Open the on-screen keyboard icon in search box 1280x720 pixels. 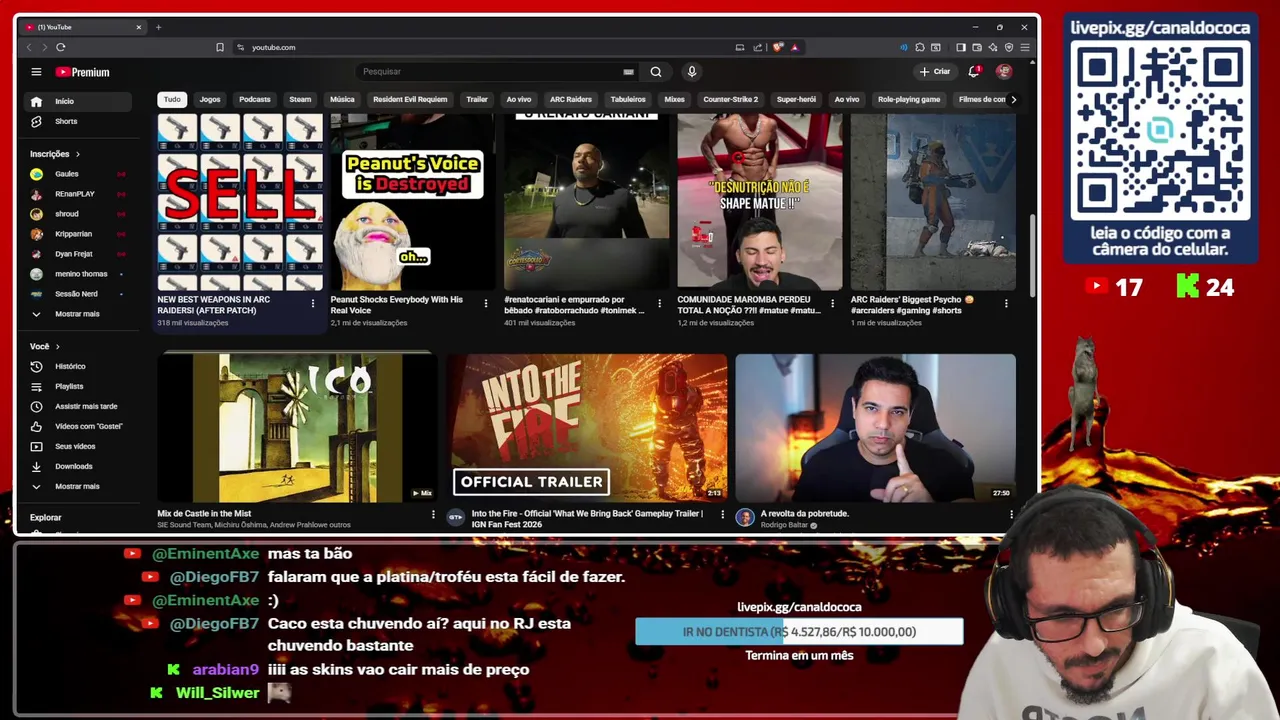pyautogui.click(x=628, y=72)
